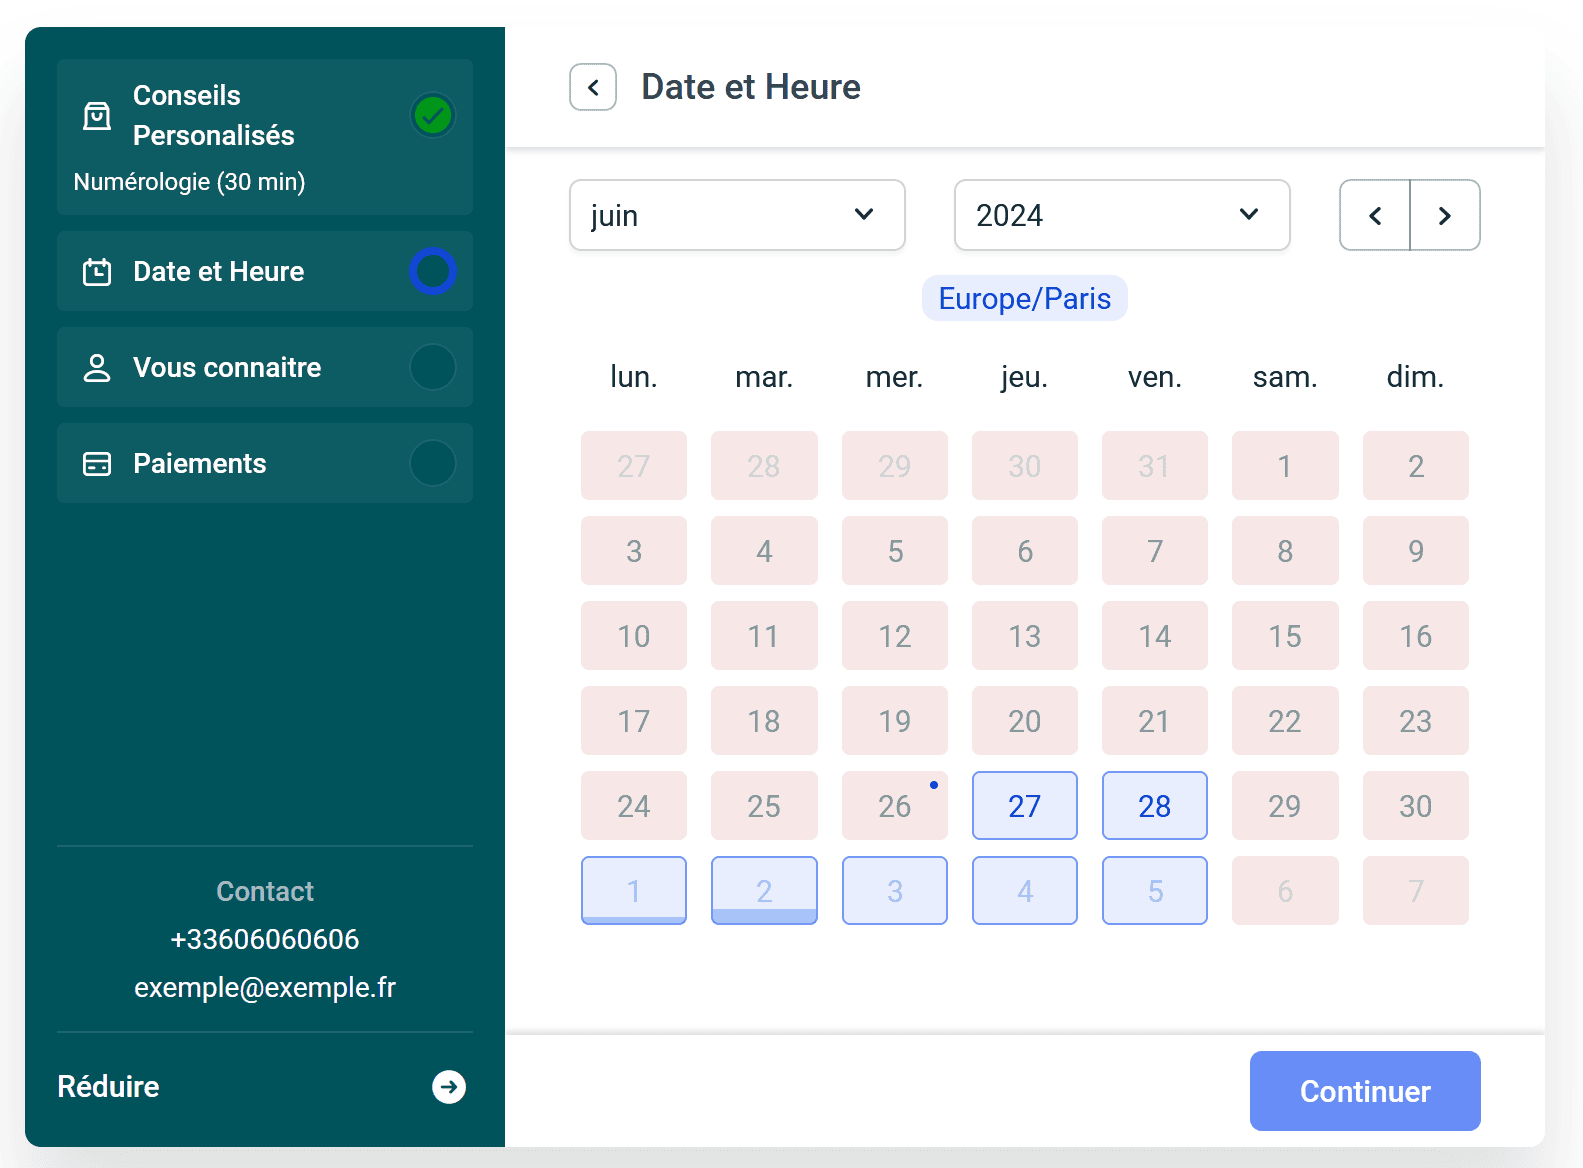This screenshot has width=1583, height=1168.
Task: Click disabled date June 29
Action: click(x=1285, y=805)
